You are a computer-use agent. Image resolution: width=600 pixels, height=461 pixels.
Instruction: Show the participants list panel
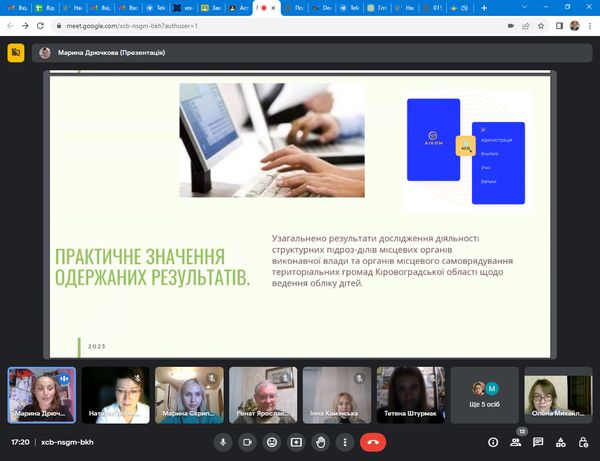516,441
